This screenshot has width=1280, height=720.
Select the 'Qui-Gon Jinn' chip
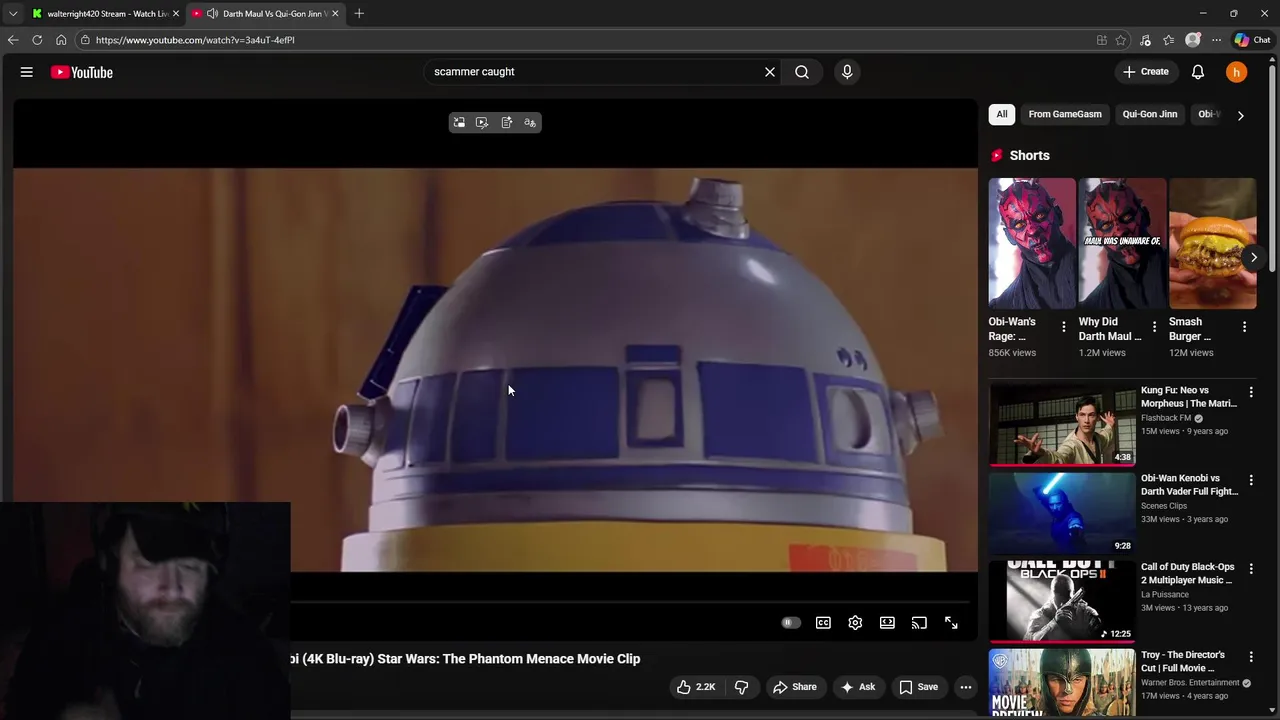[x=1150, y=114]
